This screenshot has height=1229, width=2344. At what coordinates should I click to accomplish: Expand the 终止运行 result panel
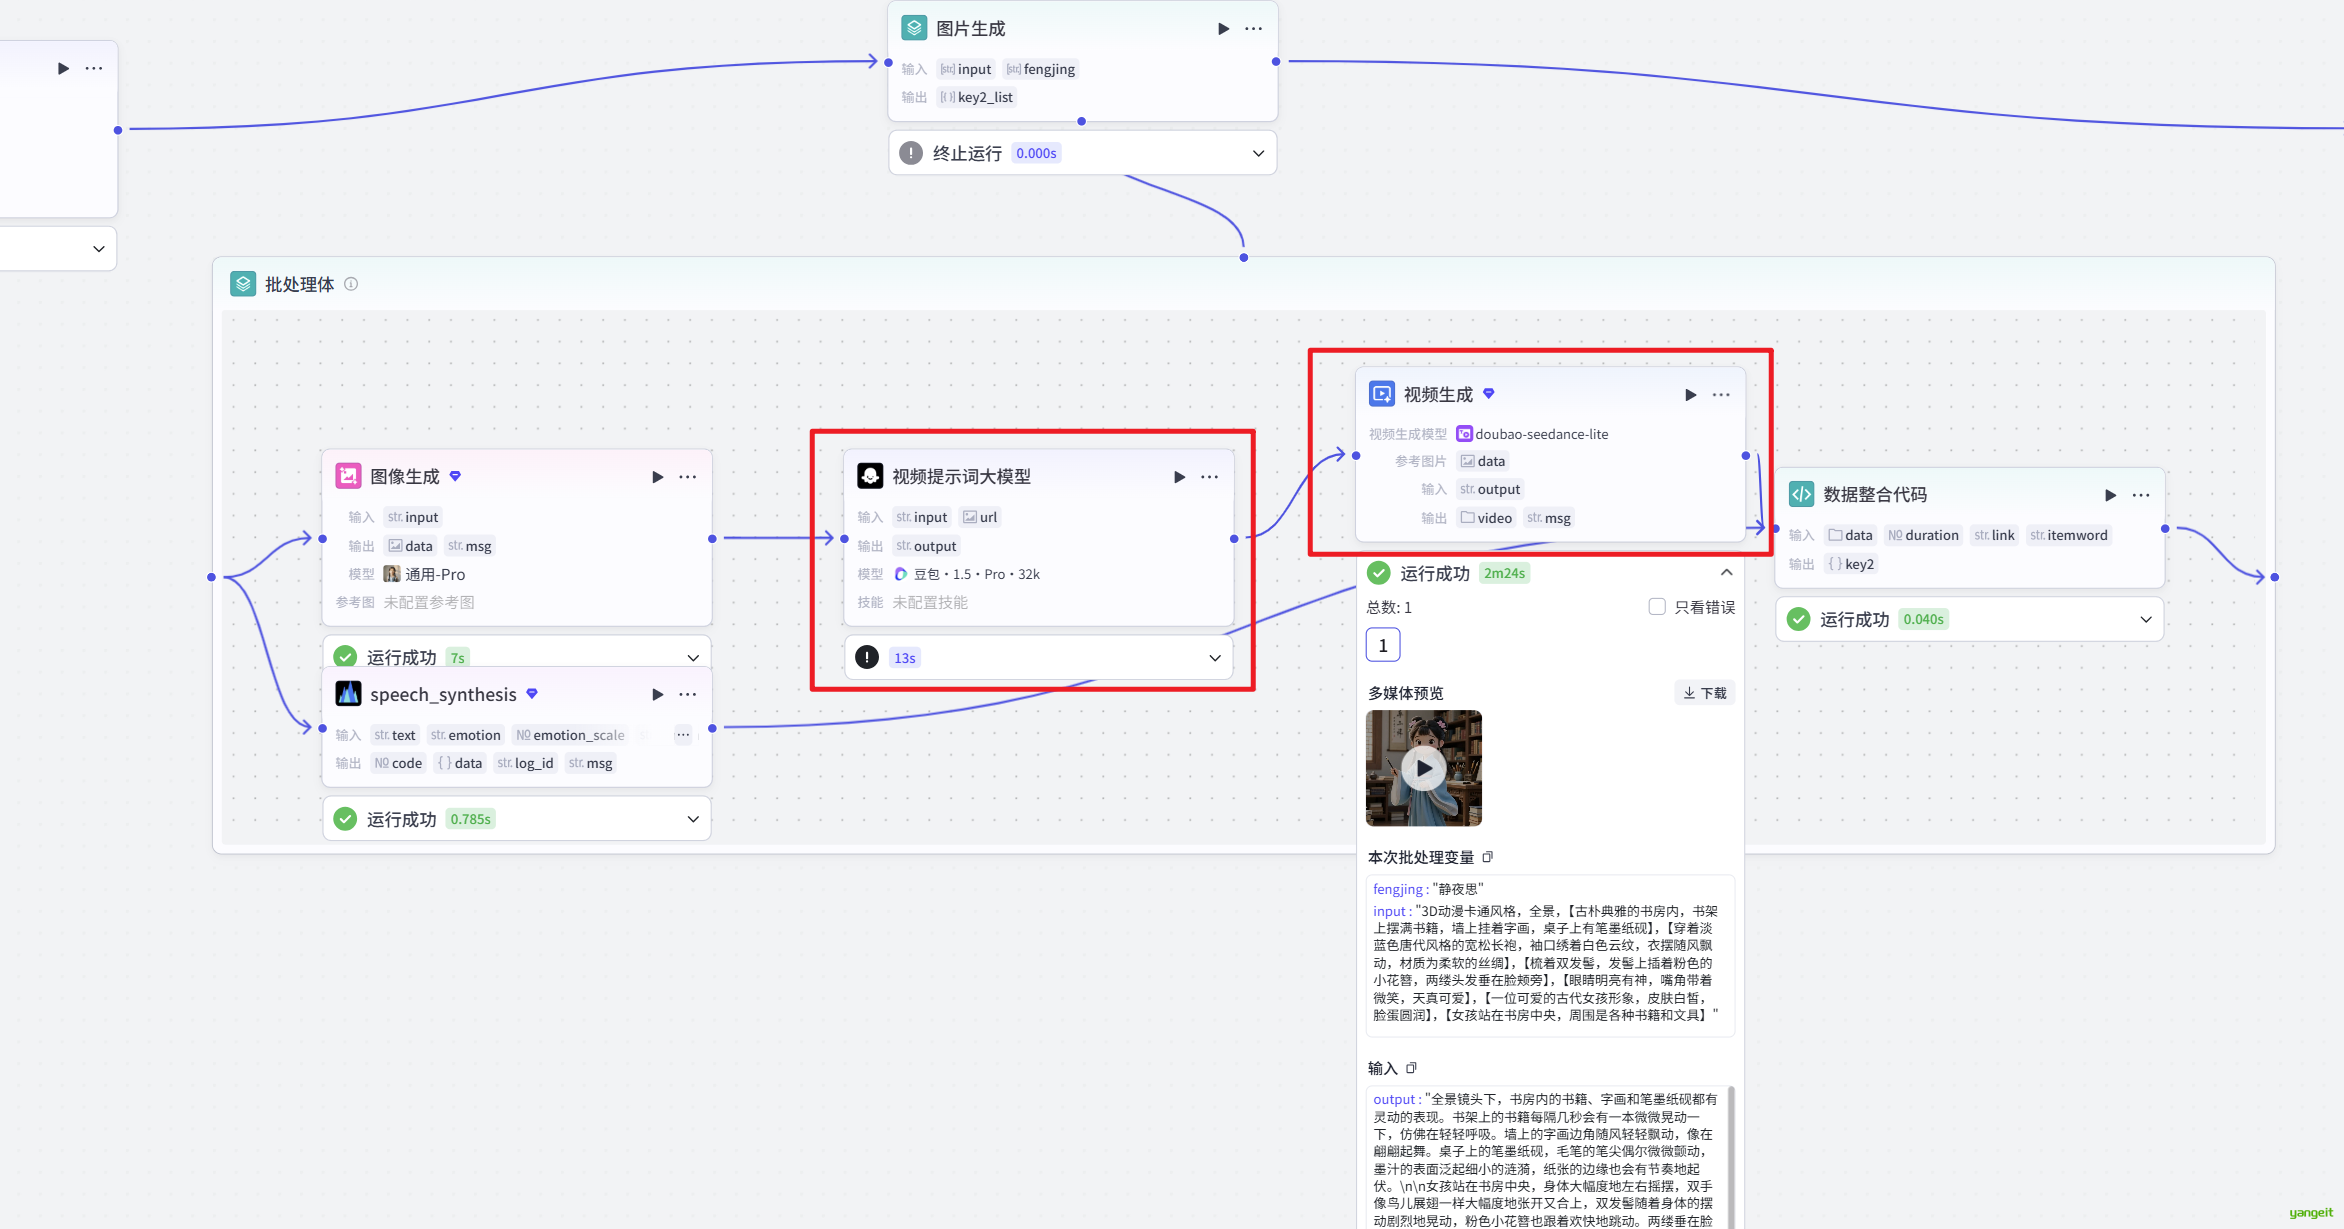(1258, 153)
